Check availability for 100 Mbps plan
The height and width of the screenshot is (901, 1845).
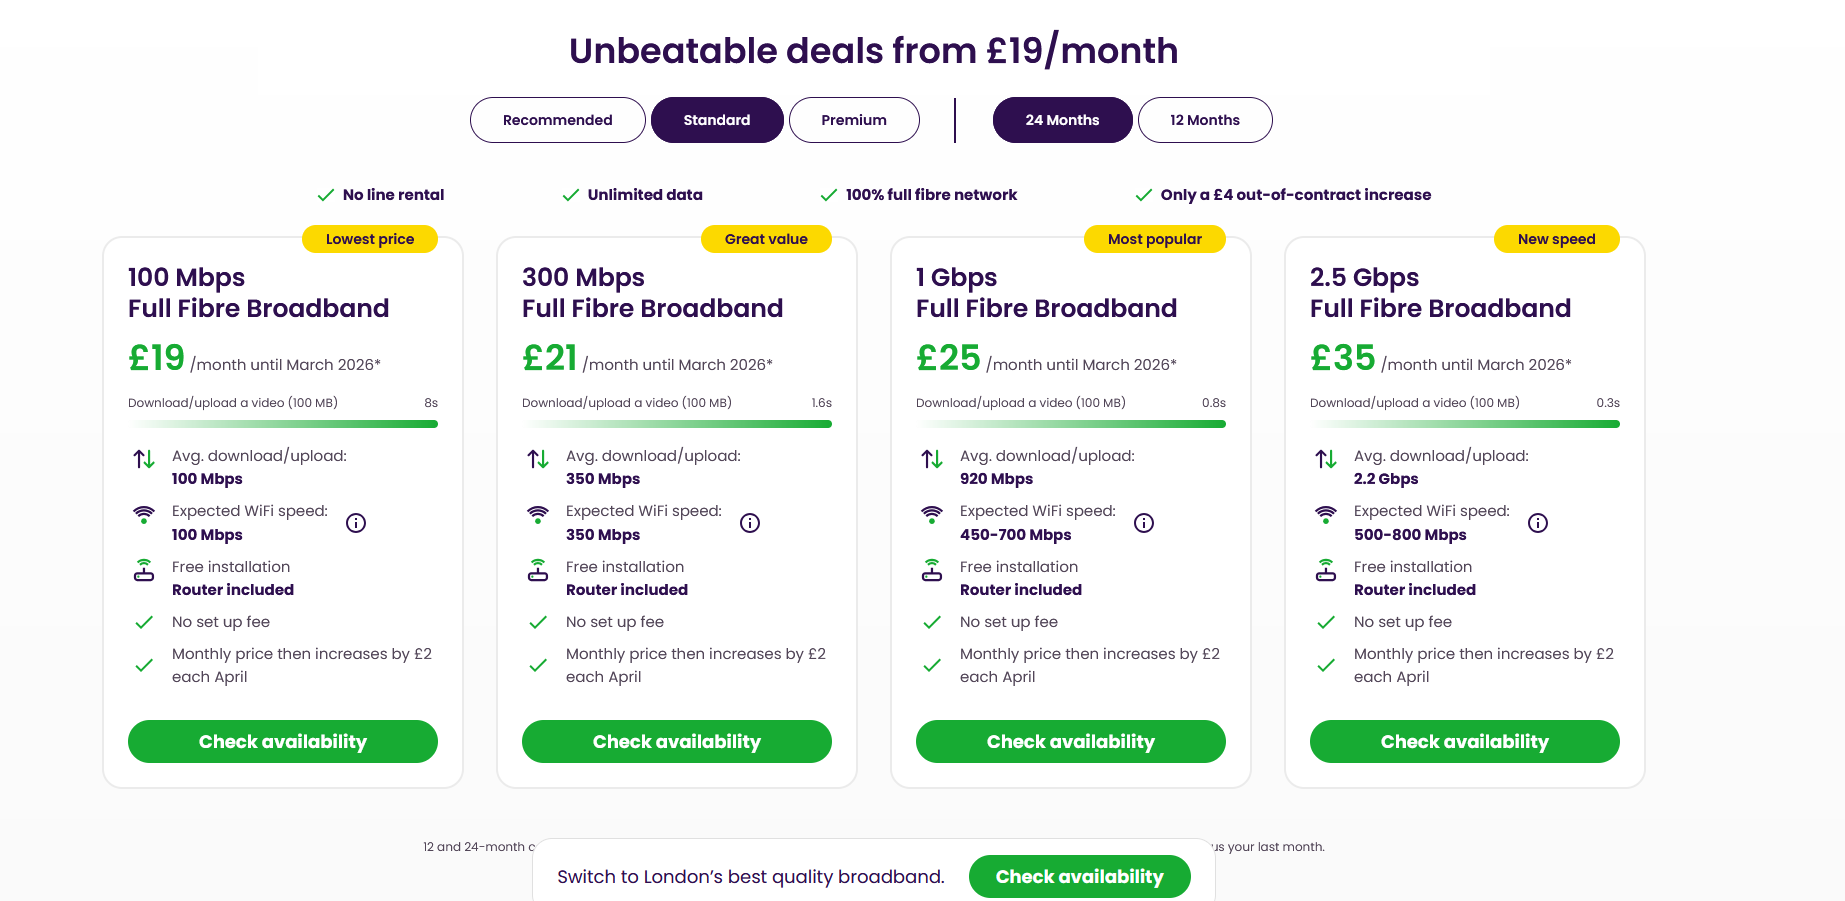pyautogui.click(x=283, y=742)
